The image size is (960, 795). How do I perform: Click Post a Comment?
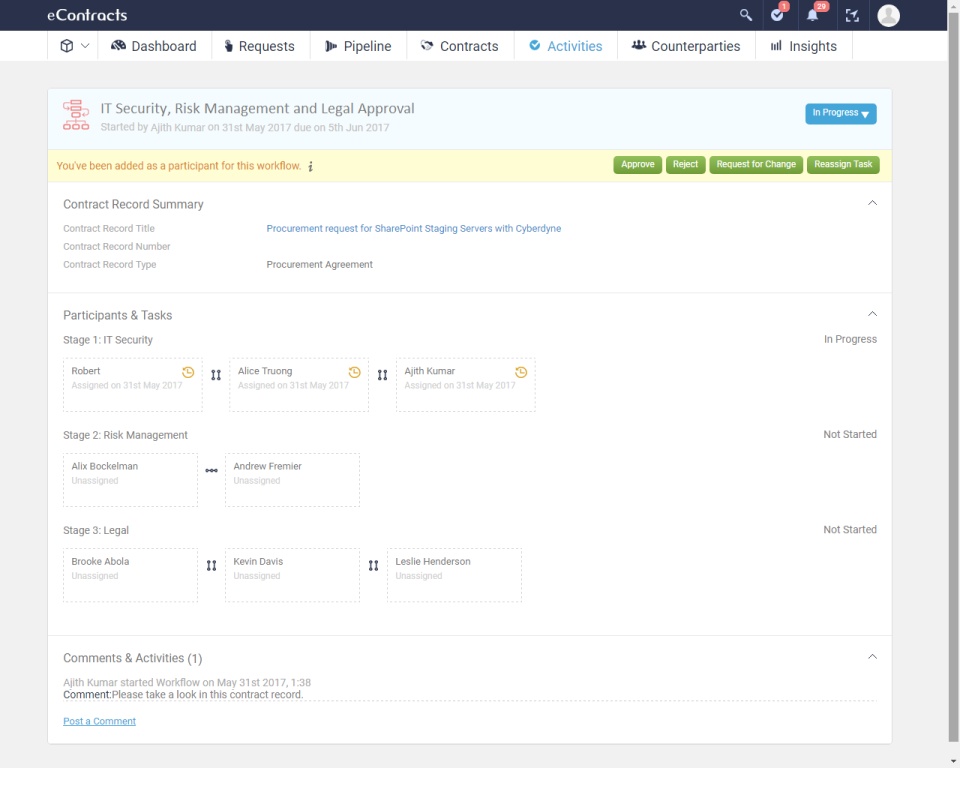(x=99, y=720)
